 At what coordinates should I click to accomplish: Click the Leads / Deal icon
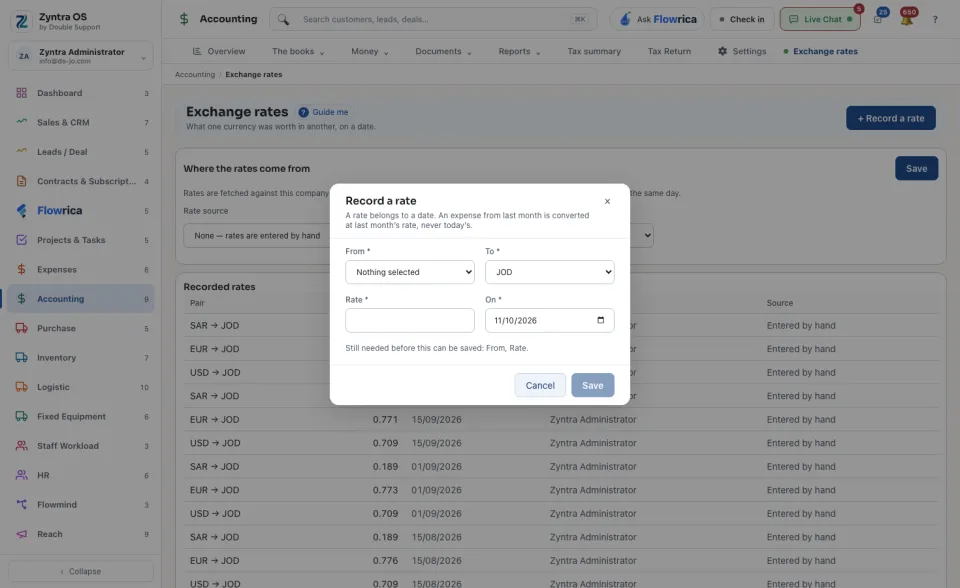click(x=21, y=151)
